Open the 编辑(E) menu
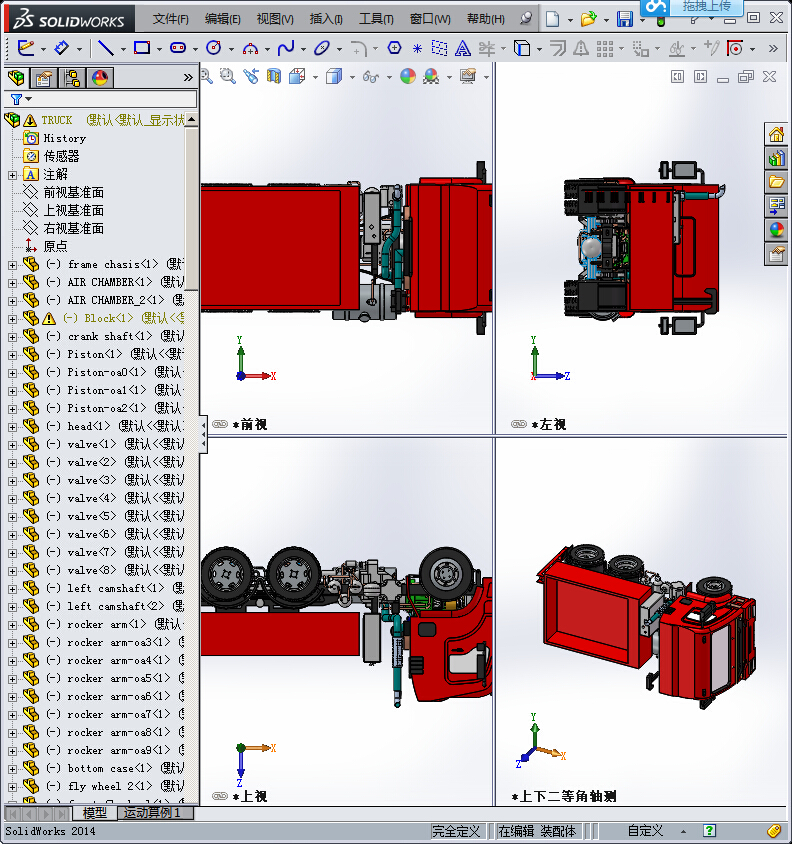792x844 pixels. (222, 19)
